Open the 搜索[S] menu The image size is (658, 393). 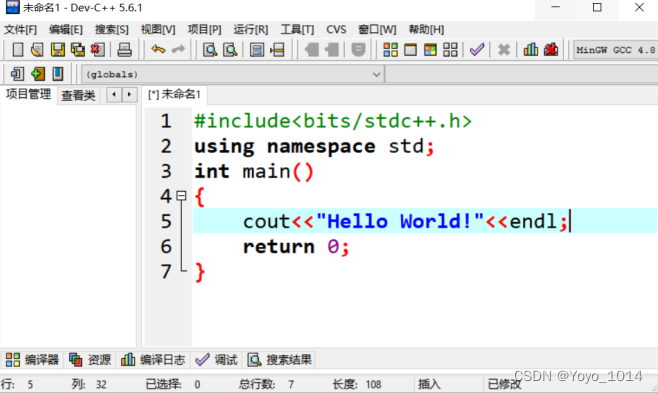(112, 29)
